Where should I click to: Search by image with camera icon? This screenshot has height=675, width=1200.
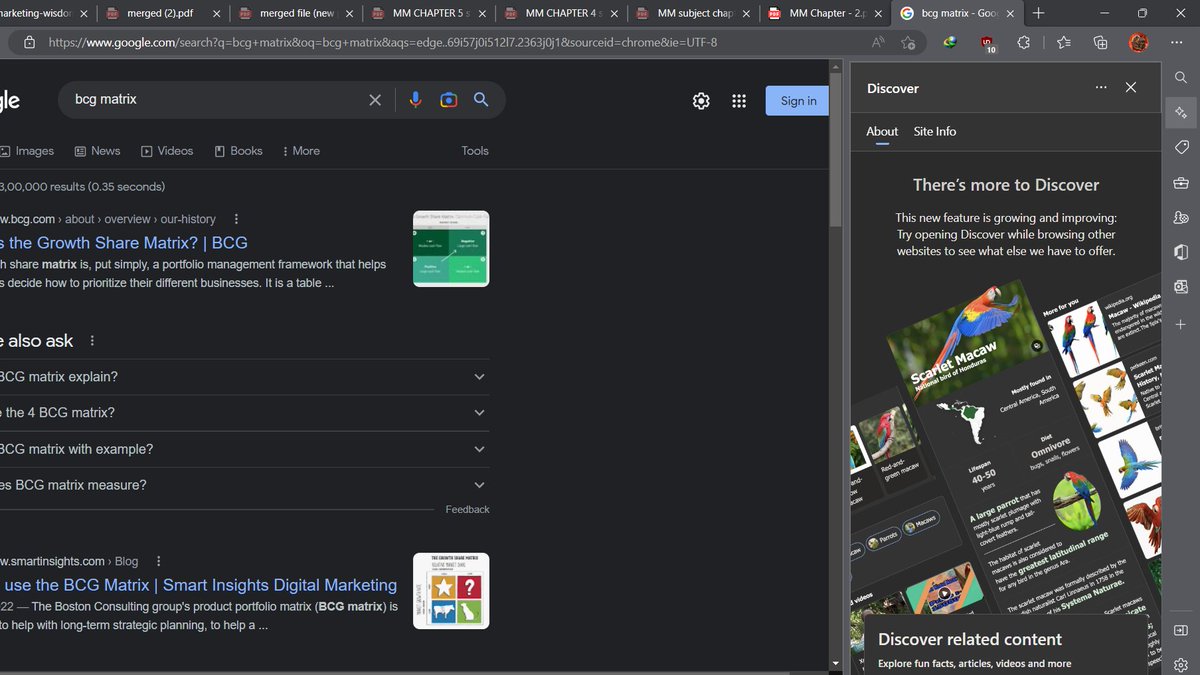pyautogui.click(x=449, y=100)
